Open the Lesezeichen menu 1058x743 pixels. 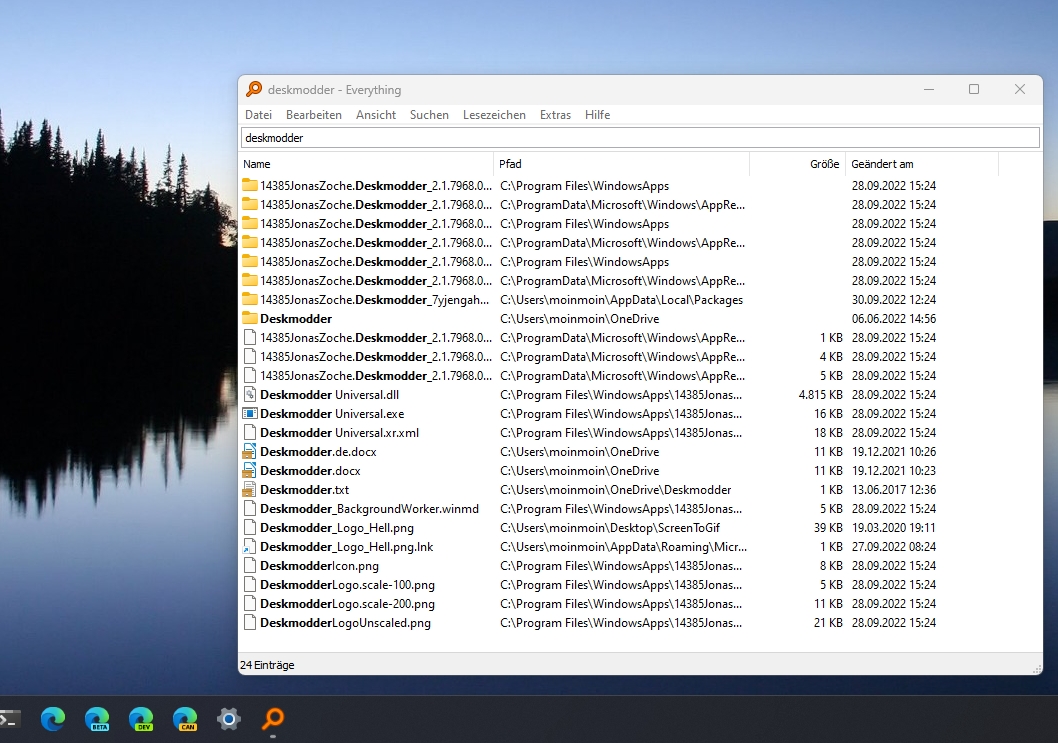(x=494, y=115)
